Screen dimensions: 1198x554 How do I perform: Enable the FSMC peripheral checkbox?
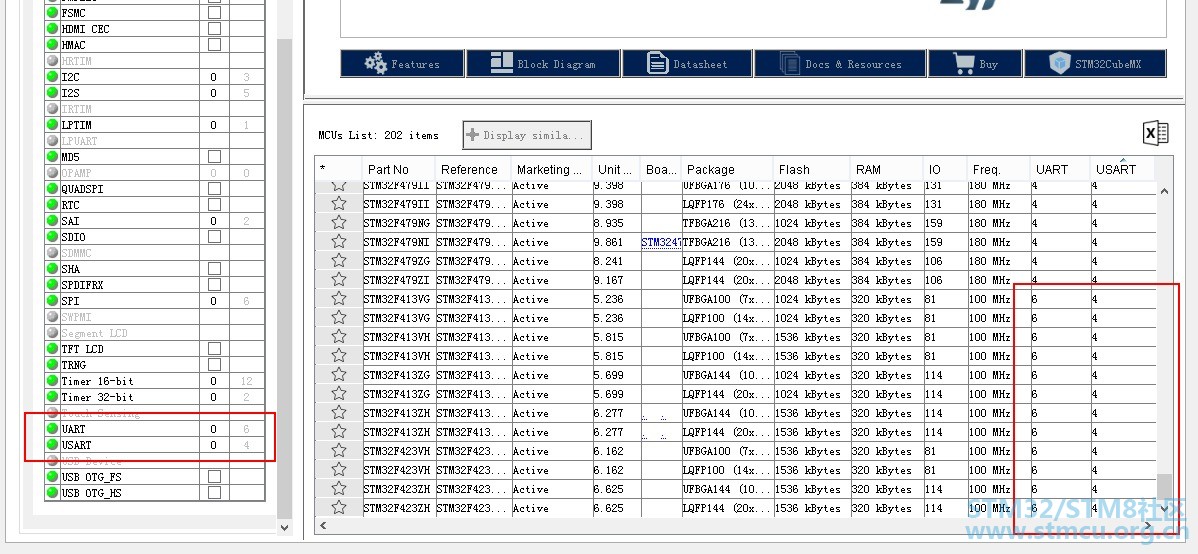click(215, 13)
